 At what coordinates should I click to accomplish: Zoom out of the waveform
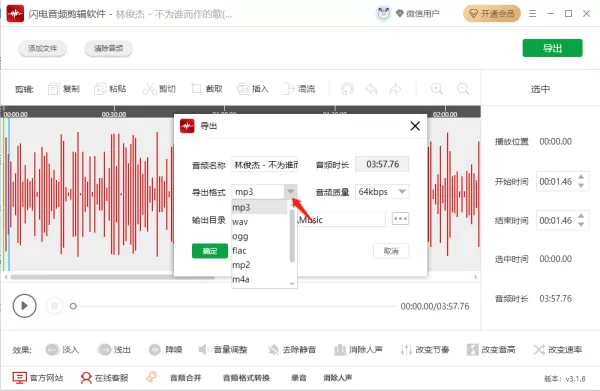coord(463,89)
